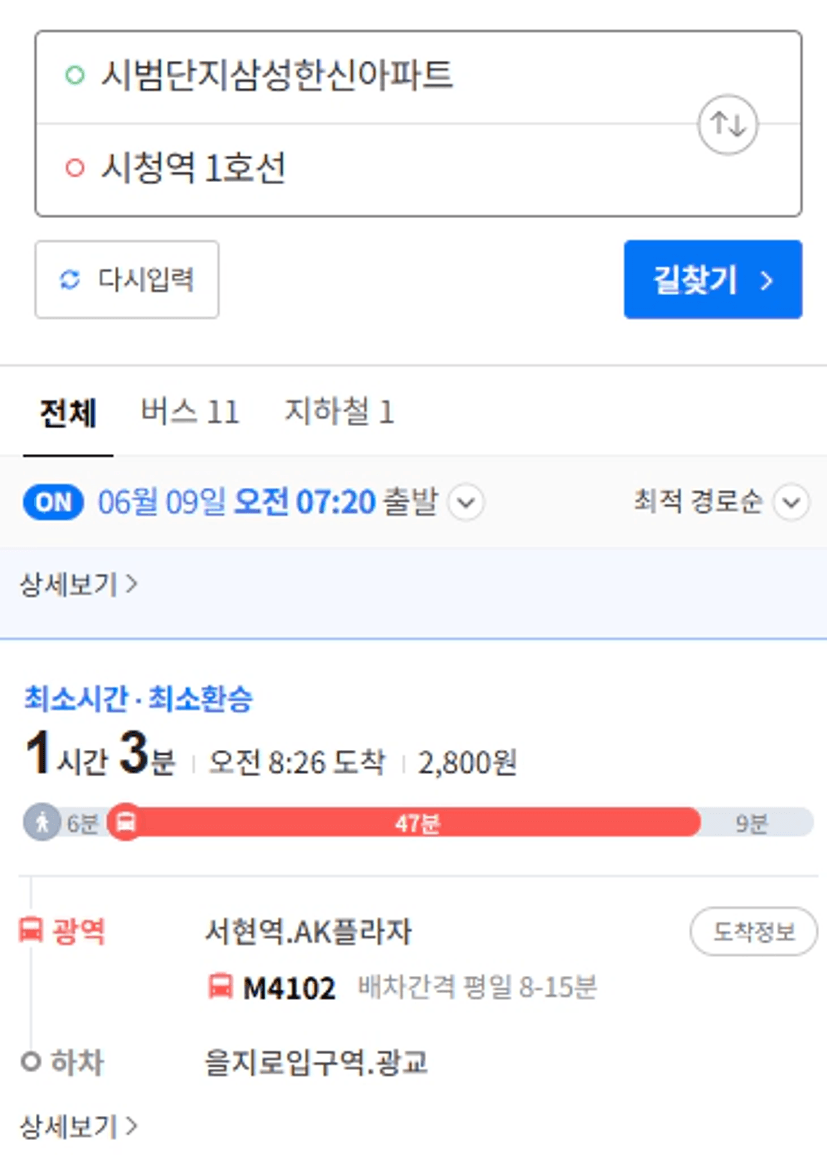Switch to the 지하철 1 tab
Viewport: 827px width, 1155px height.
pos(339,412)
